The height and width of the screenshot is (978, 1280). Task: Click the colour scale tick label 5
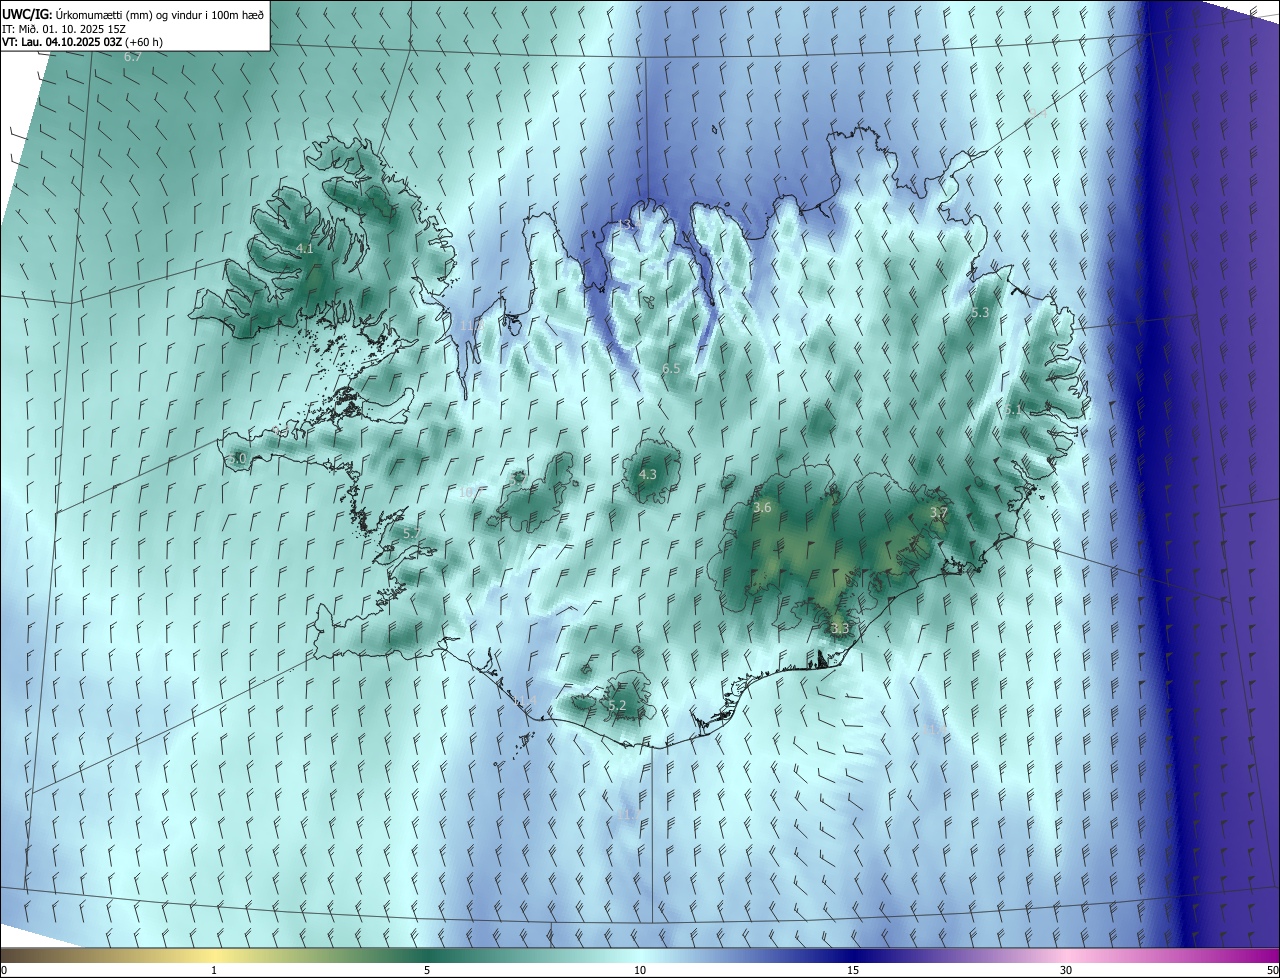point(427,970)
